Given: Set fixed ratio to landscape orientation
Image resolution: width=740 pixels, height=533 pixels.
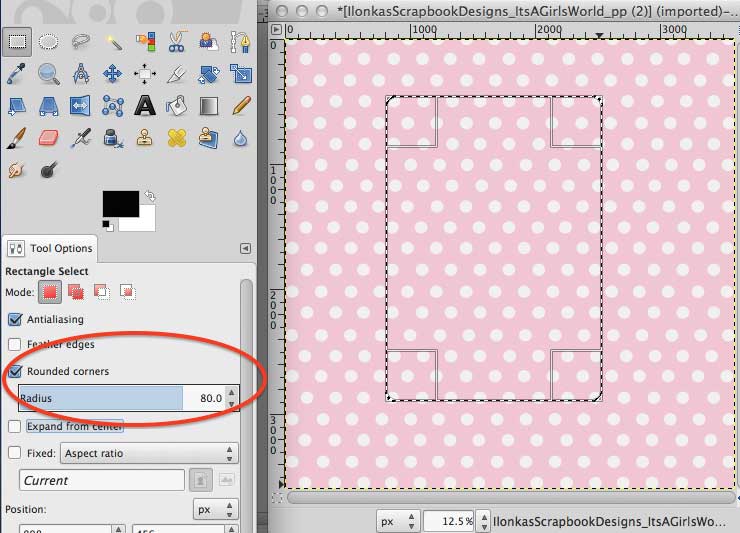Looking at the screenshot, I should 227,480.
